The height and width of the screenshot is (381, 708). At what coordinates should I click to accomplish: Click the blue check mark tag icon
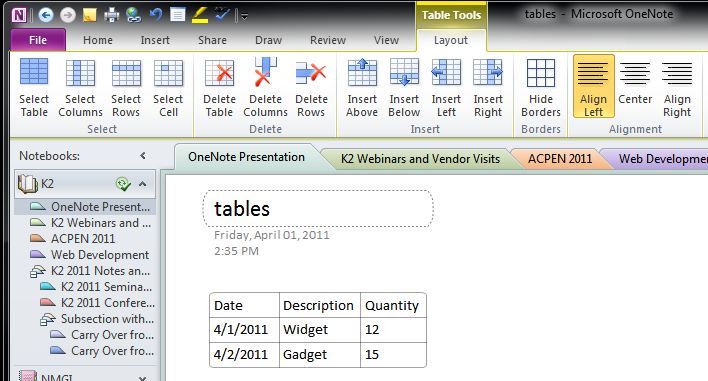[222, 14]
